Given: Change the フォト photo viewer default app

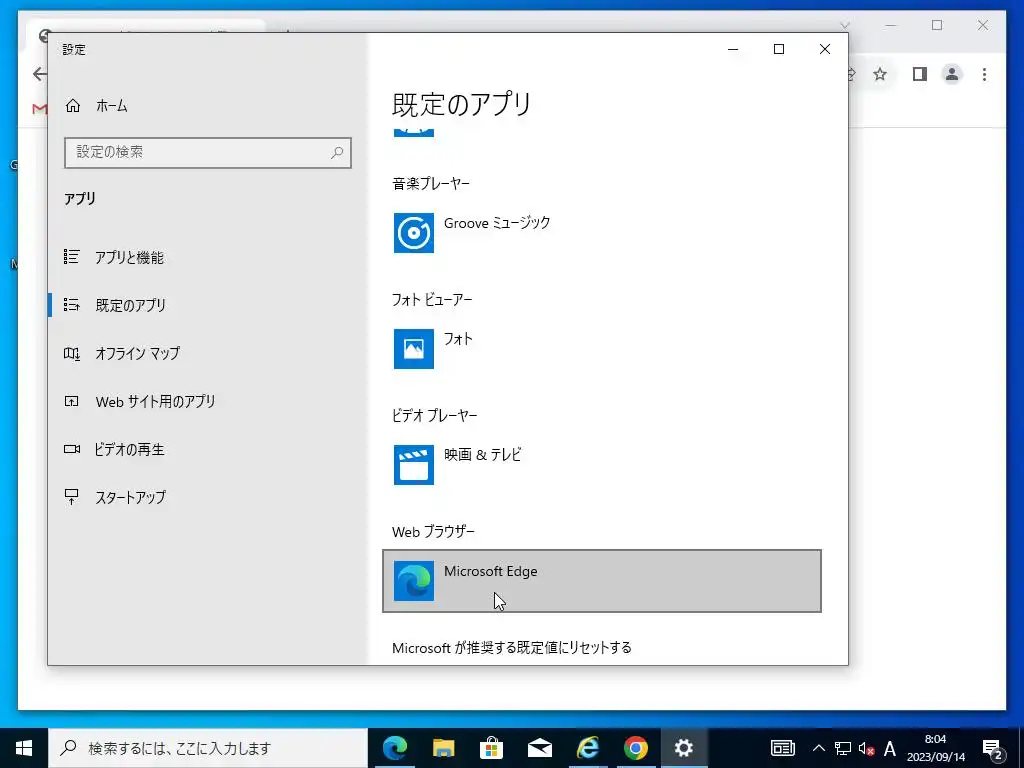Looking at the screenshot, I should point(601,349).
